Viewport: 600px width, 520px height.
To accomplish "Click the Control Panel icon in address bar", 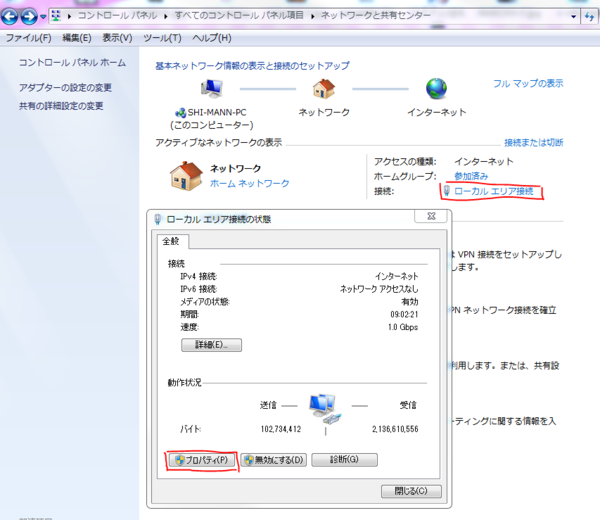I will coord(56,16).
